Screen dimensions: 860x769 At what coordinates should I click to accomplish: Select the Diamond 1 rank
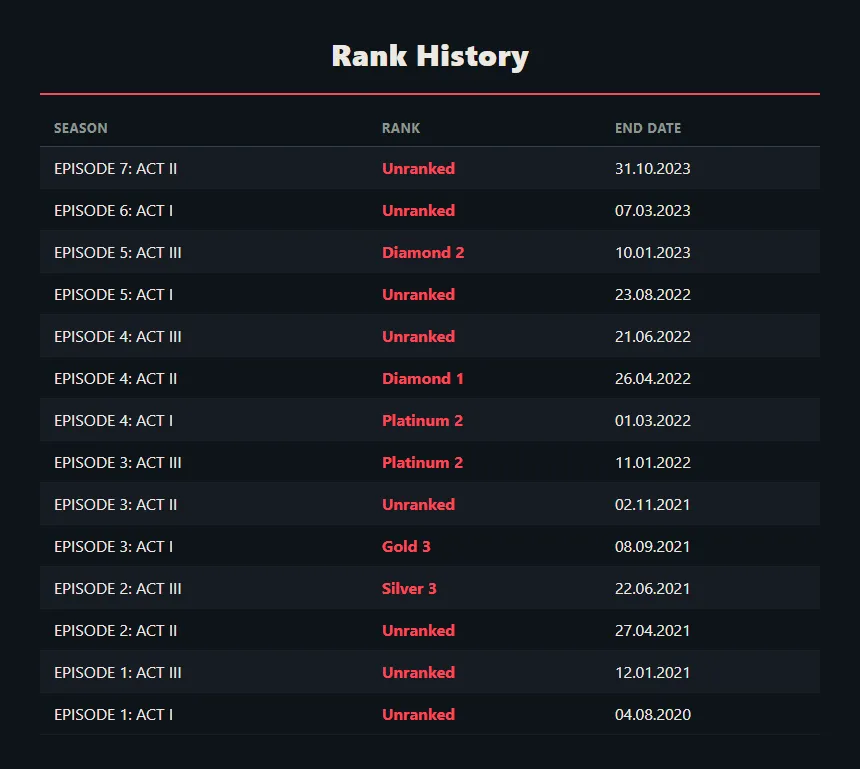point(423,378)
